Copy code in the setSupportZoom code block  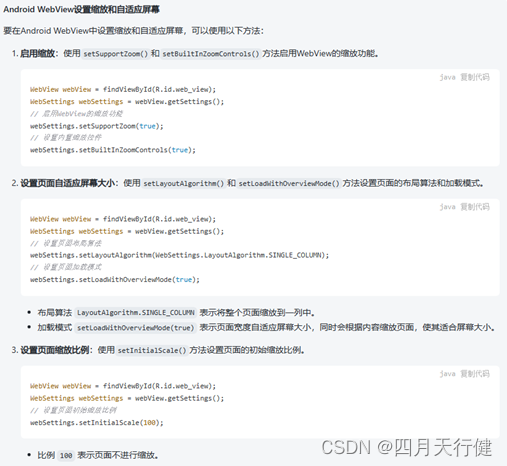point(475,77)
